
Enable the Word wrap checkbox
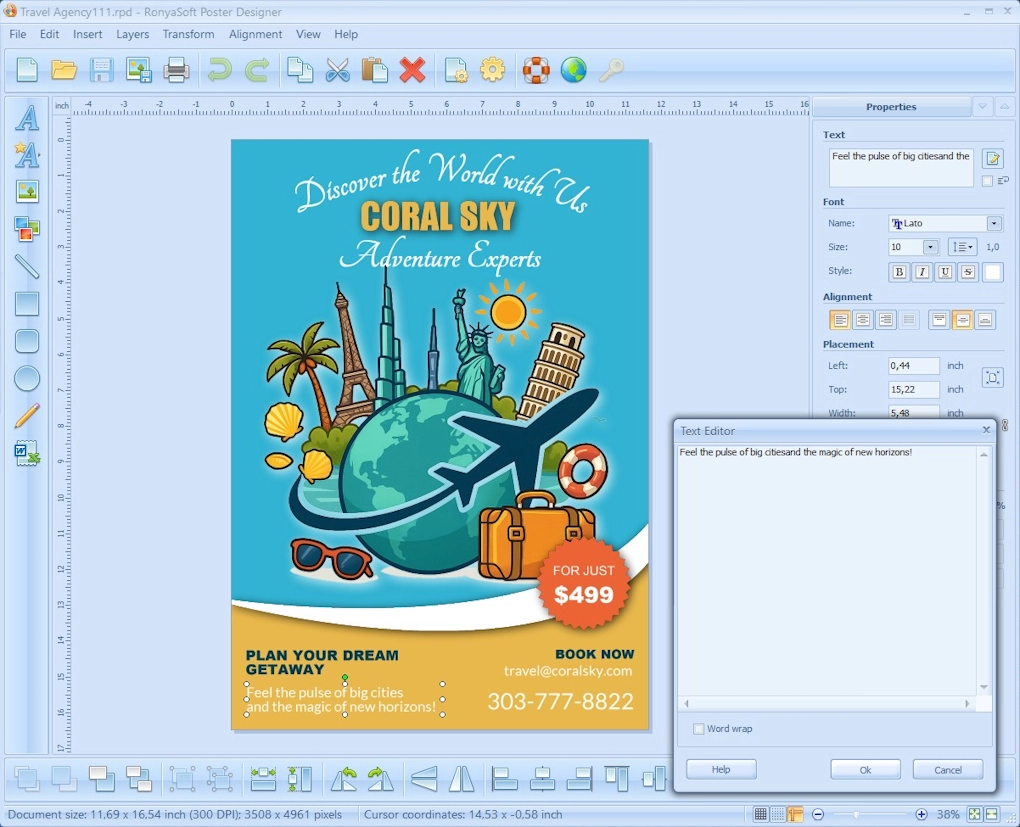(699, 729)
